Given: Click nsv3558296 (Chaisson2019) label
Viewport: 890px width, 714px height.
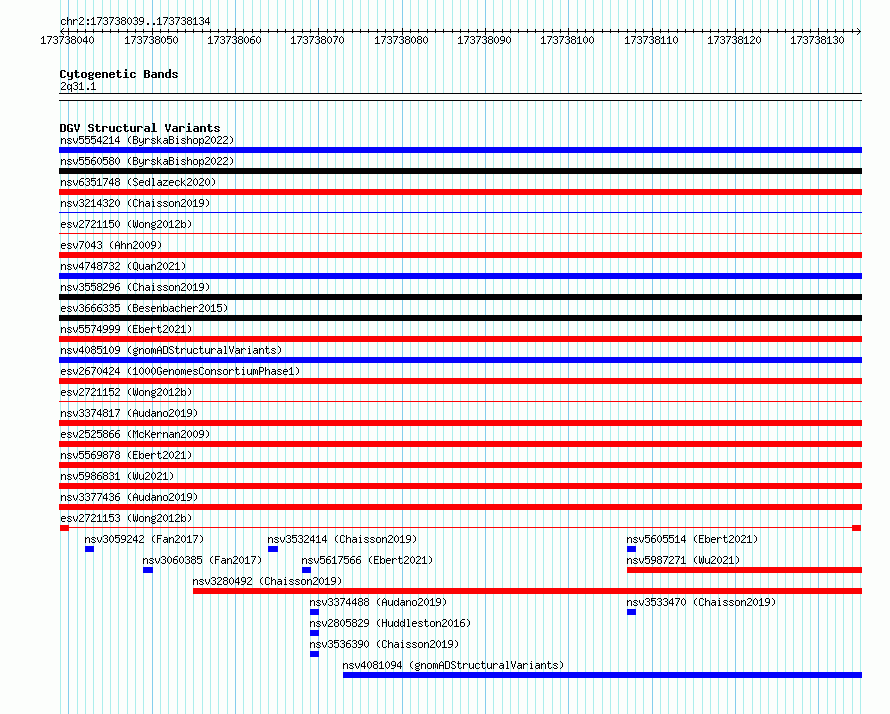Looking at the screenshot, I should pyautogui.click(x=135, y=287).
